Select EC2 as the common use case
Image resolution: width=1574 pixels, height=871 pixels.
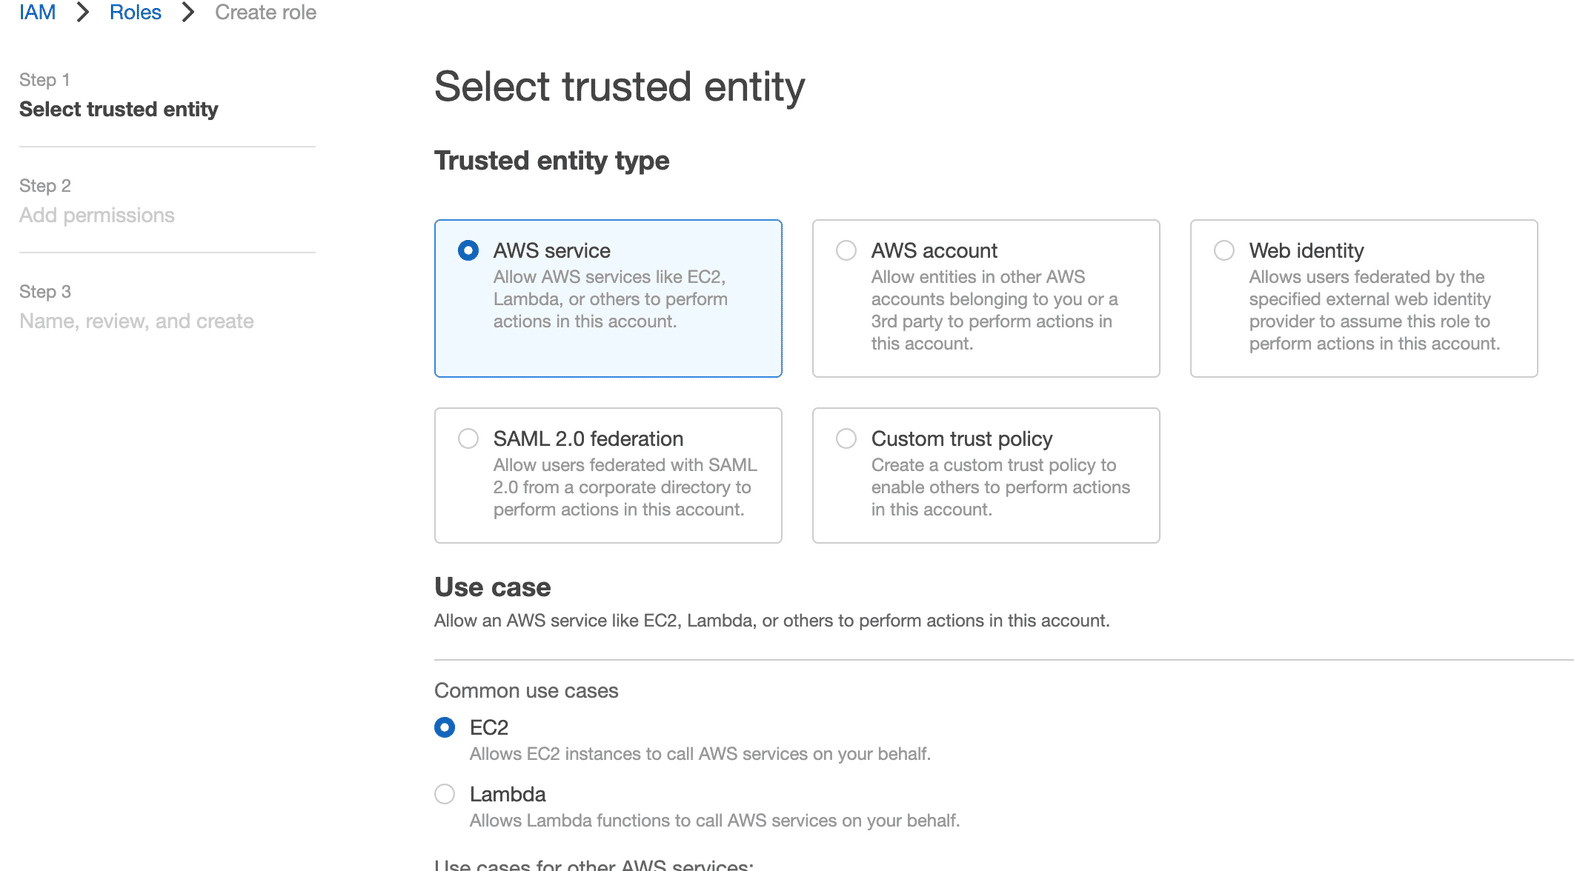444,727
